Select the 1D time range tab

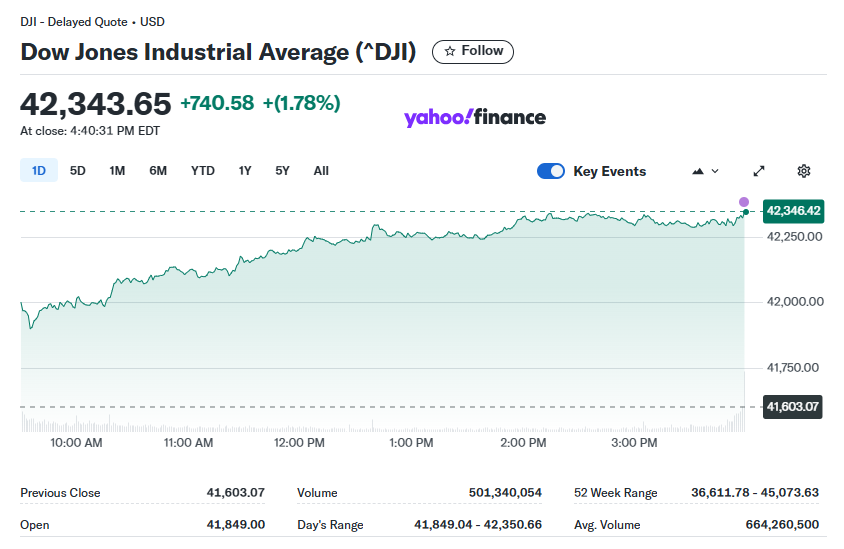point(39,171)
